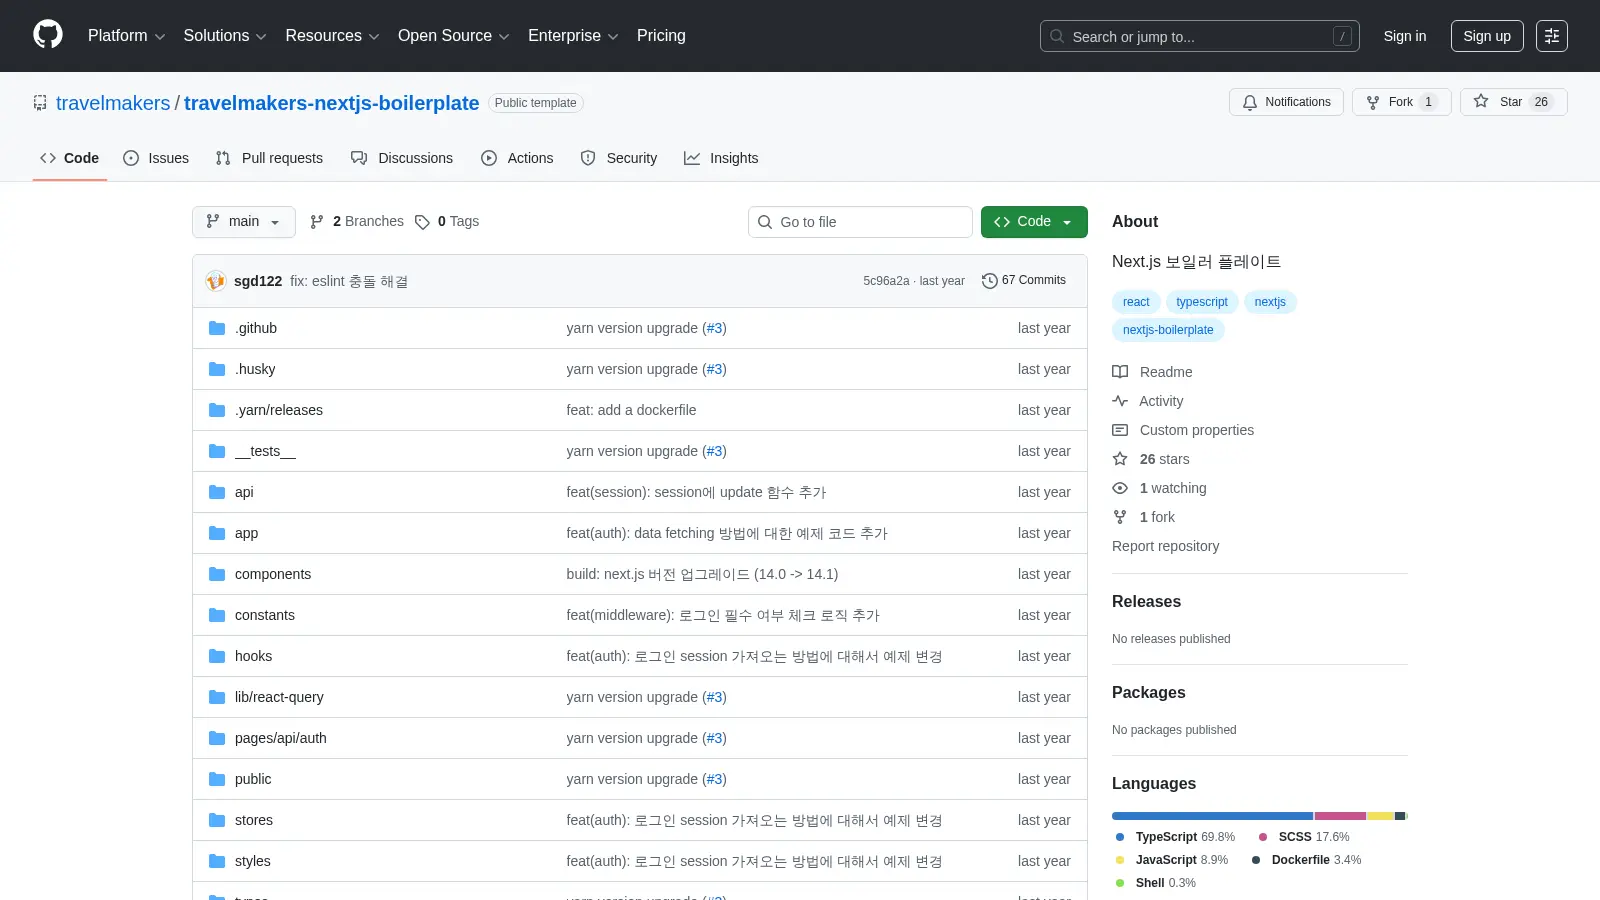The height and width of the screenshot is (900, 1600).
Task: Click the Activity pulse icon
Action: click(1120, 401)
